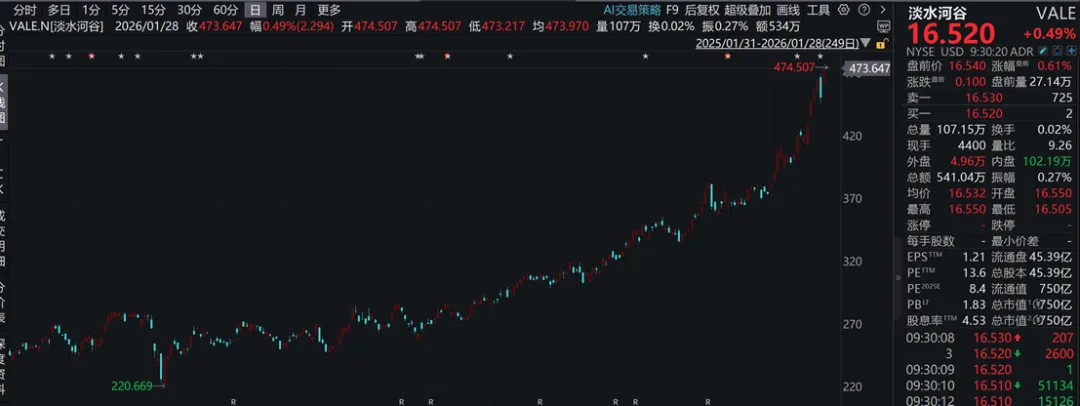This screenshot has height=406, width=1080.
Task: Click the 09:30:12 tick row
Action: [x=990, y=400]
